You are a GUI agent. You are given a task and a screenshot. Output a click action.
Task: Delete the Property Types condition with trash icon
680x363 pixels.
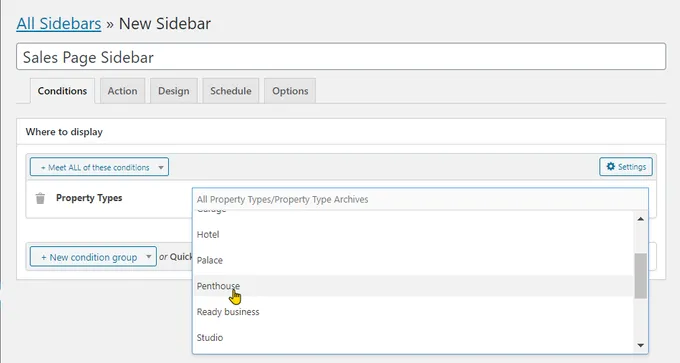[40, 198]
